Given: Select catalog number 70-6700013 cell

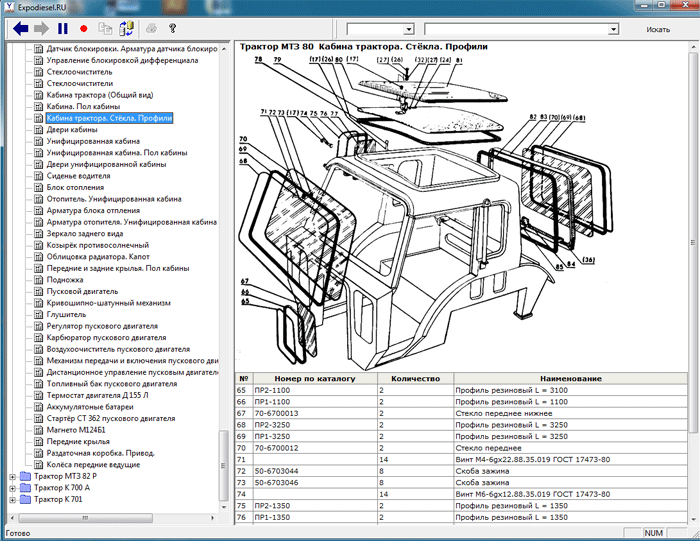Looking at the screenshot, I should [x=315, y=413].
